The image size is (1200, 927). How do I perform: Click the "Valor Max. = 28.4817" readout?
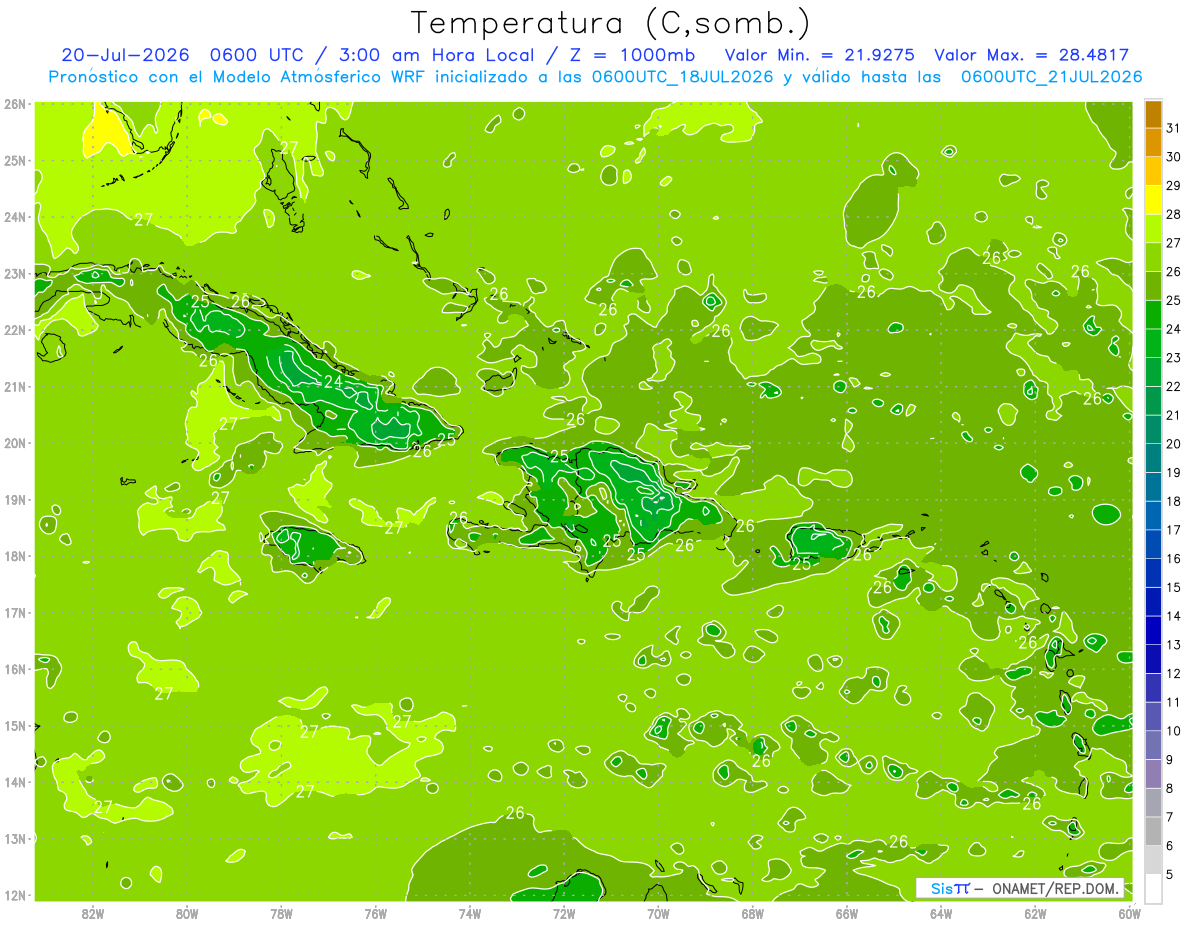tap(1031, 56)
